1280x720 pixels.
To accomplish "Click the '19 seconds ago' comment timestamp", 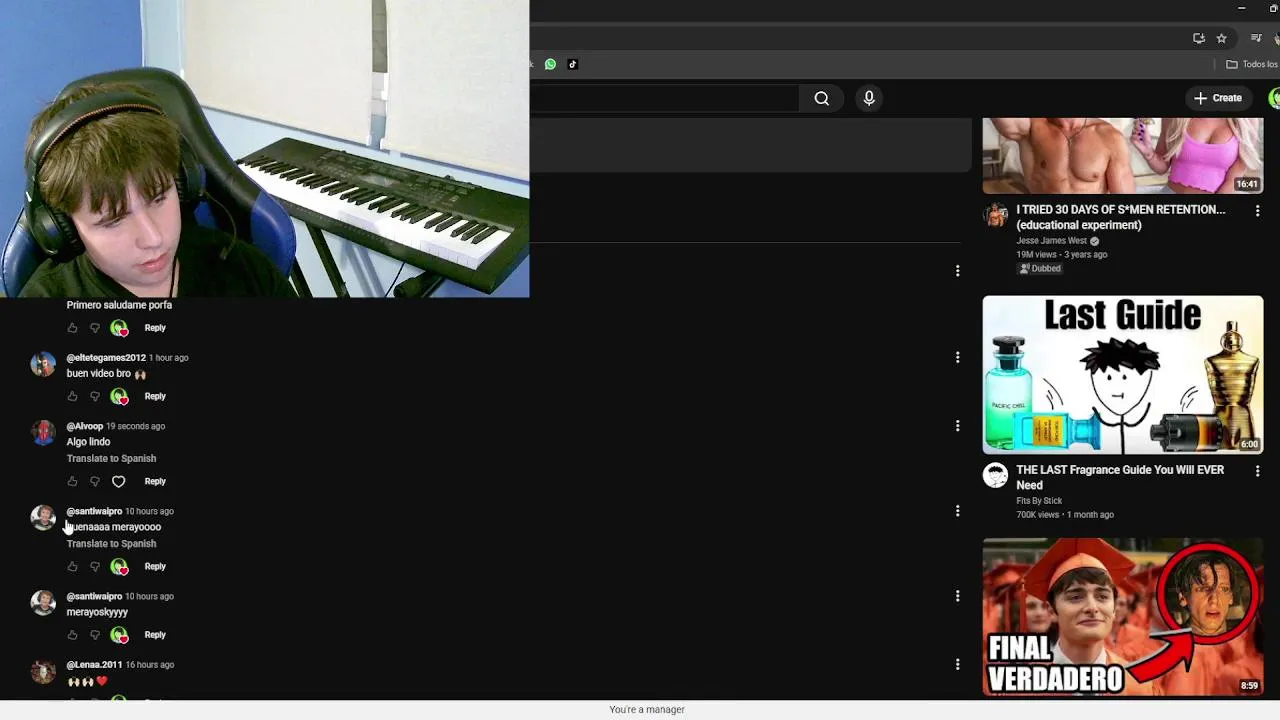I will click(x=135, y=426).
